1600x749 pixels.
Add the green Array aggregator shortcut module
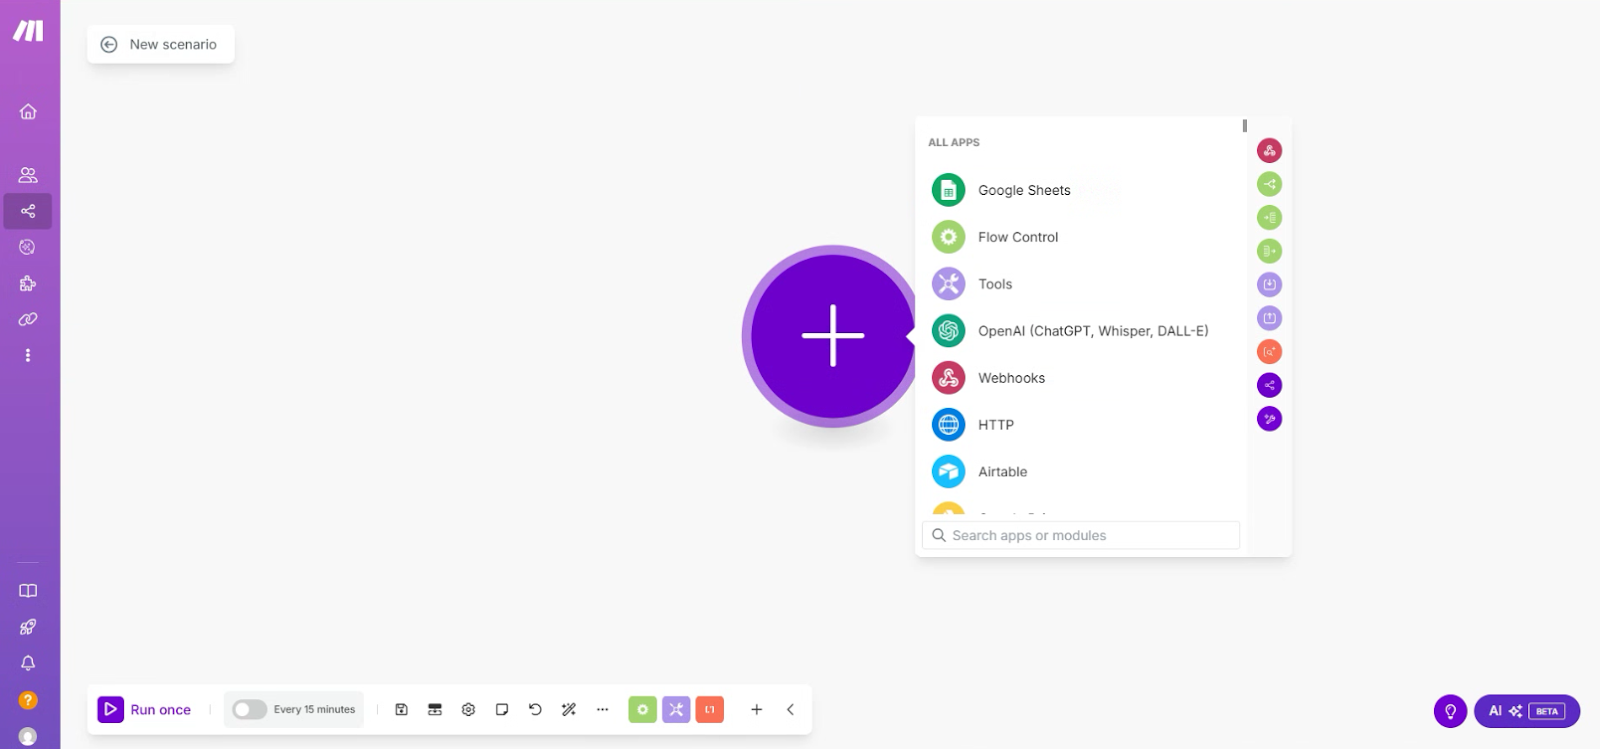[x=1269, y=251]
